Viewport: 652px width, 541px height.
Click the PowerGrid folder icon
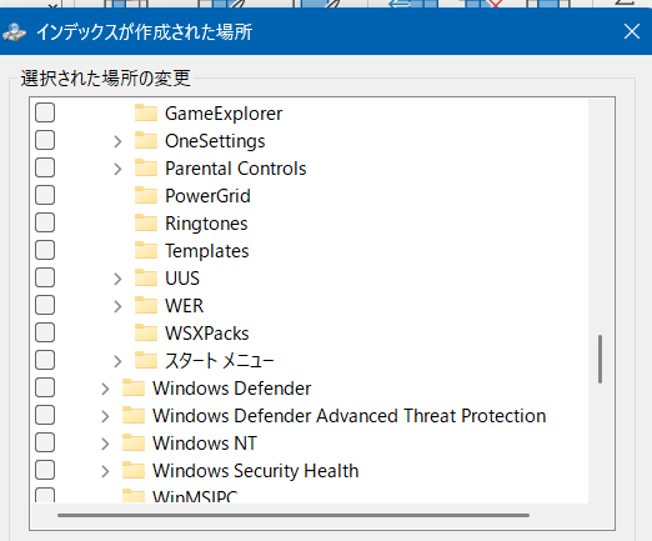point(146,195)
